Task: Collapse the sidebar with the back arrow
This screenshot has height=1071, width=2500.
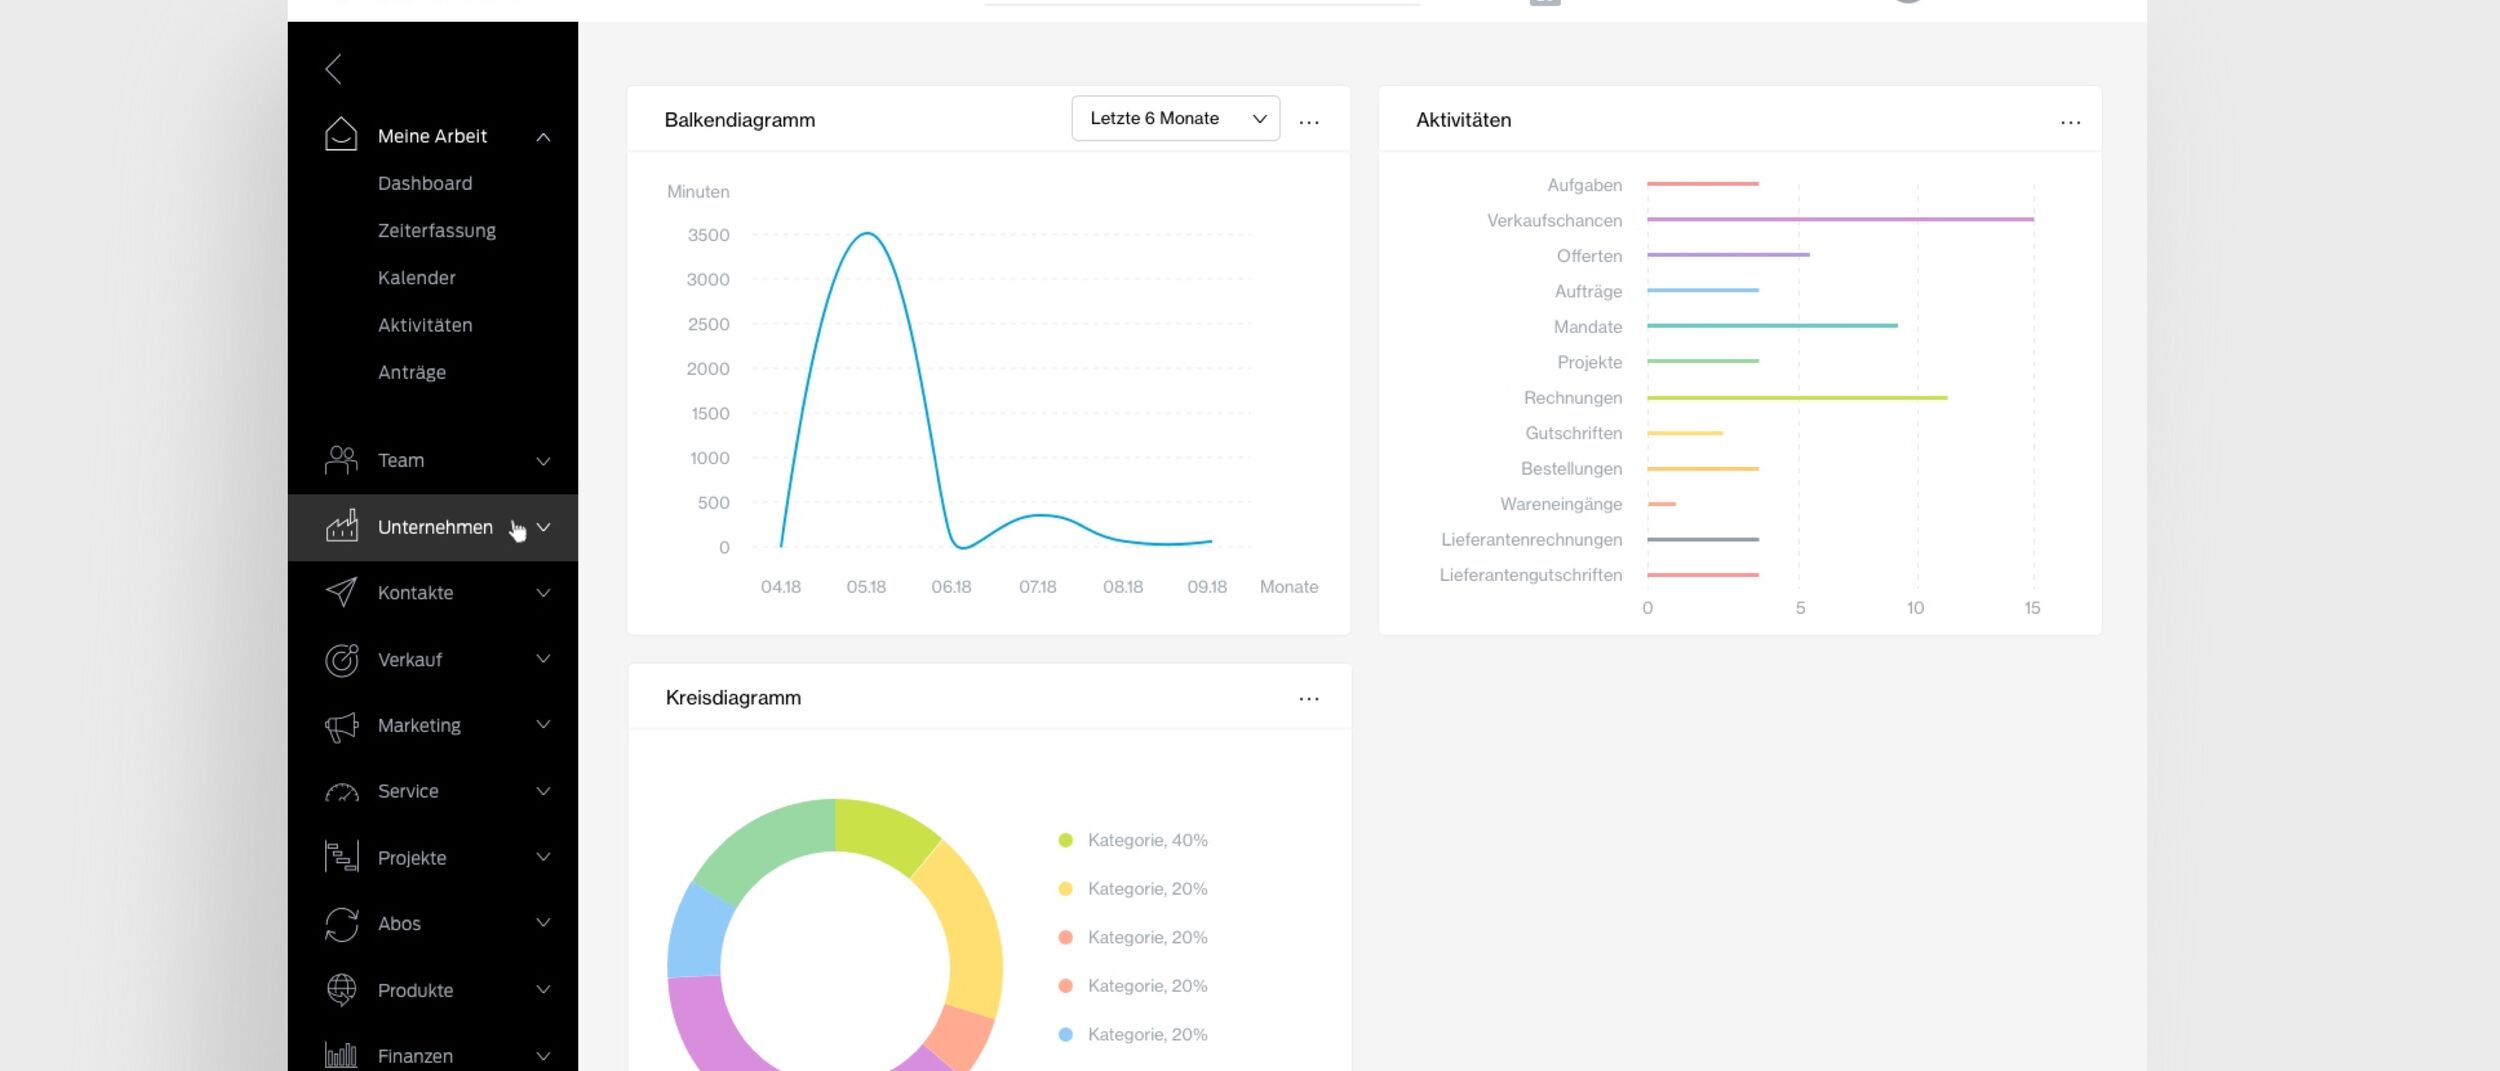Action: click(x=334, y=69)
